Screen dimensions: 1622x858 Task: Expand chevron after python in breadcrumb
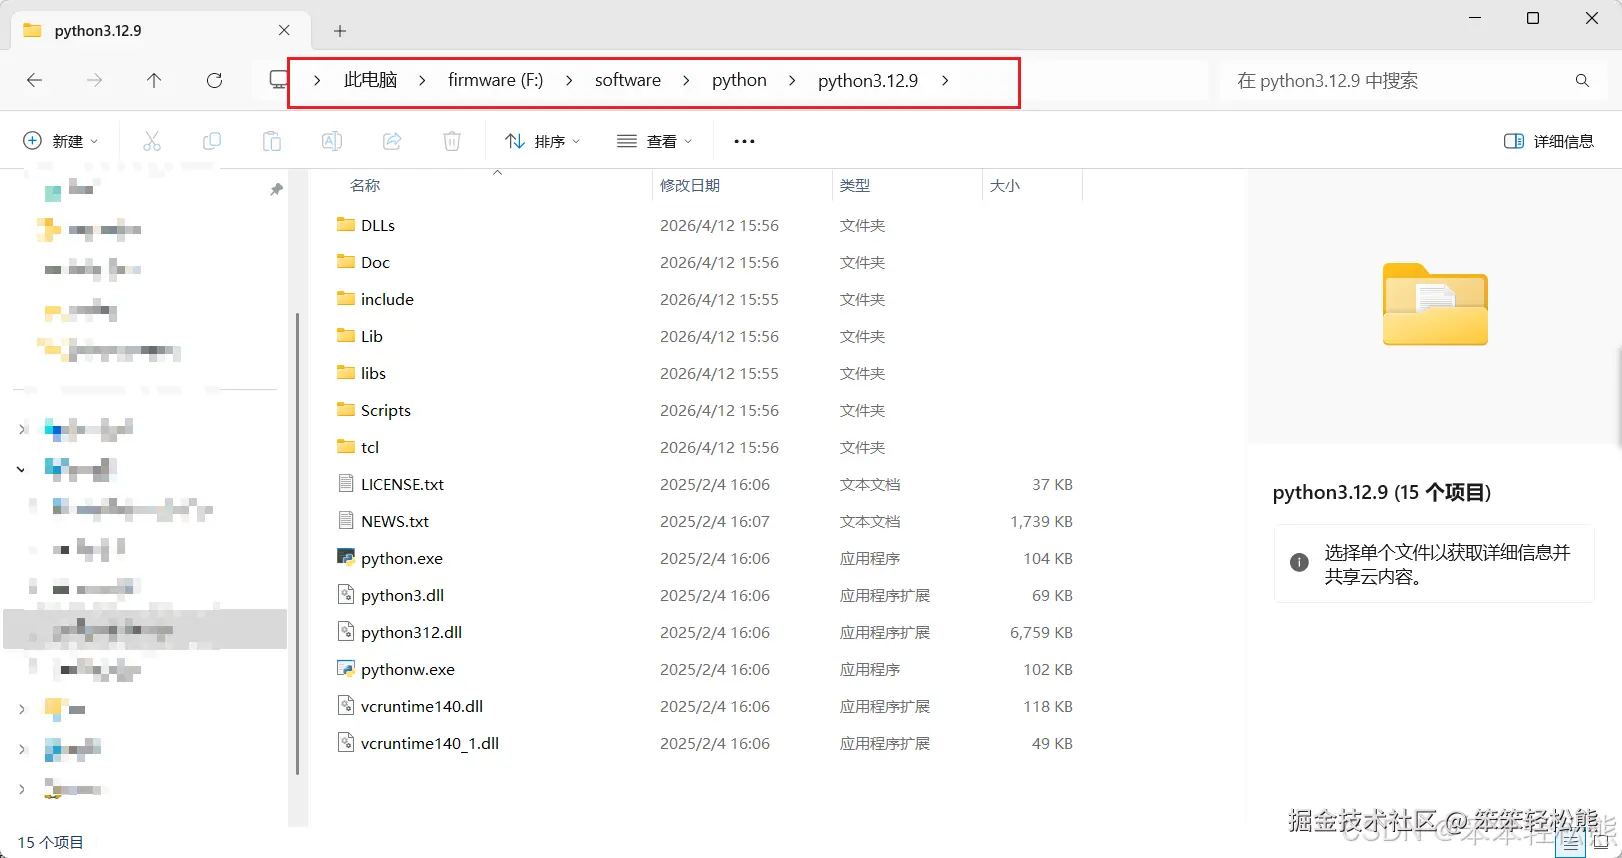click(x=792, y=80)
